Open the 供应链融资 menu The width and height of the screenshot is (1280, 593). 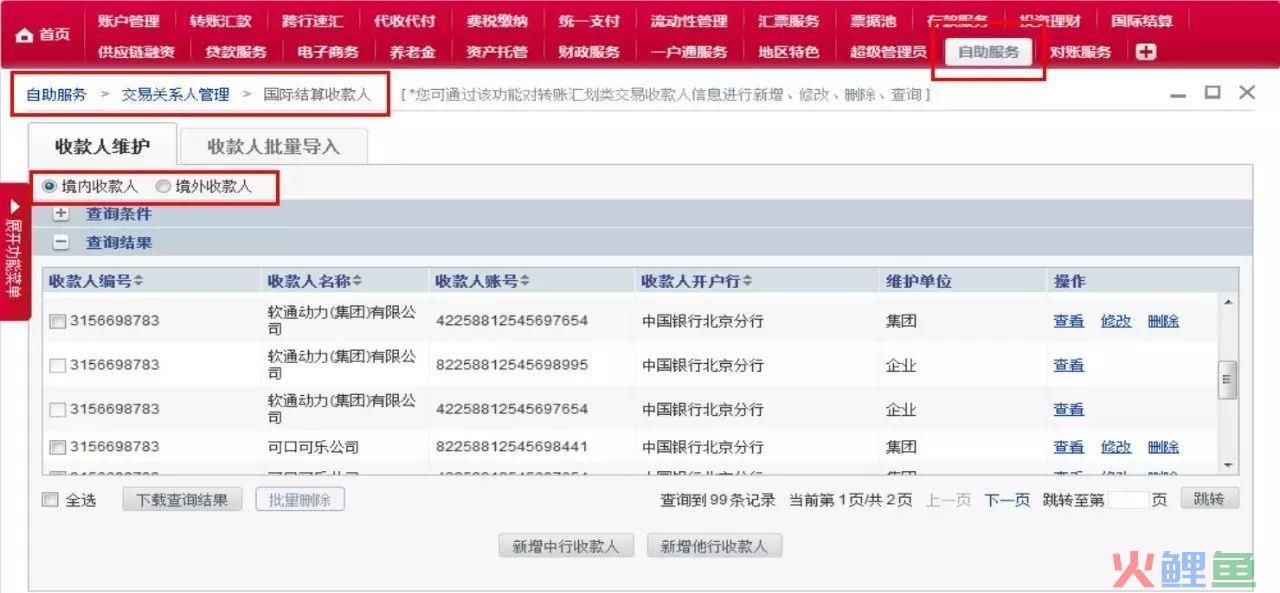coord(137,52)
